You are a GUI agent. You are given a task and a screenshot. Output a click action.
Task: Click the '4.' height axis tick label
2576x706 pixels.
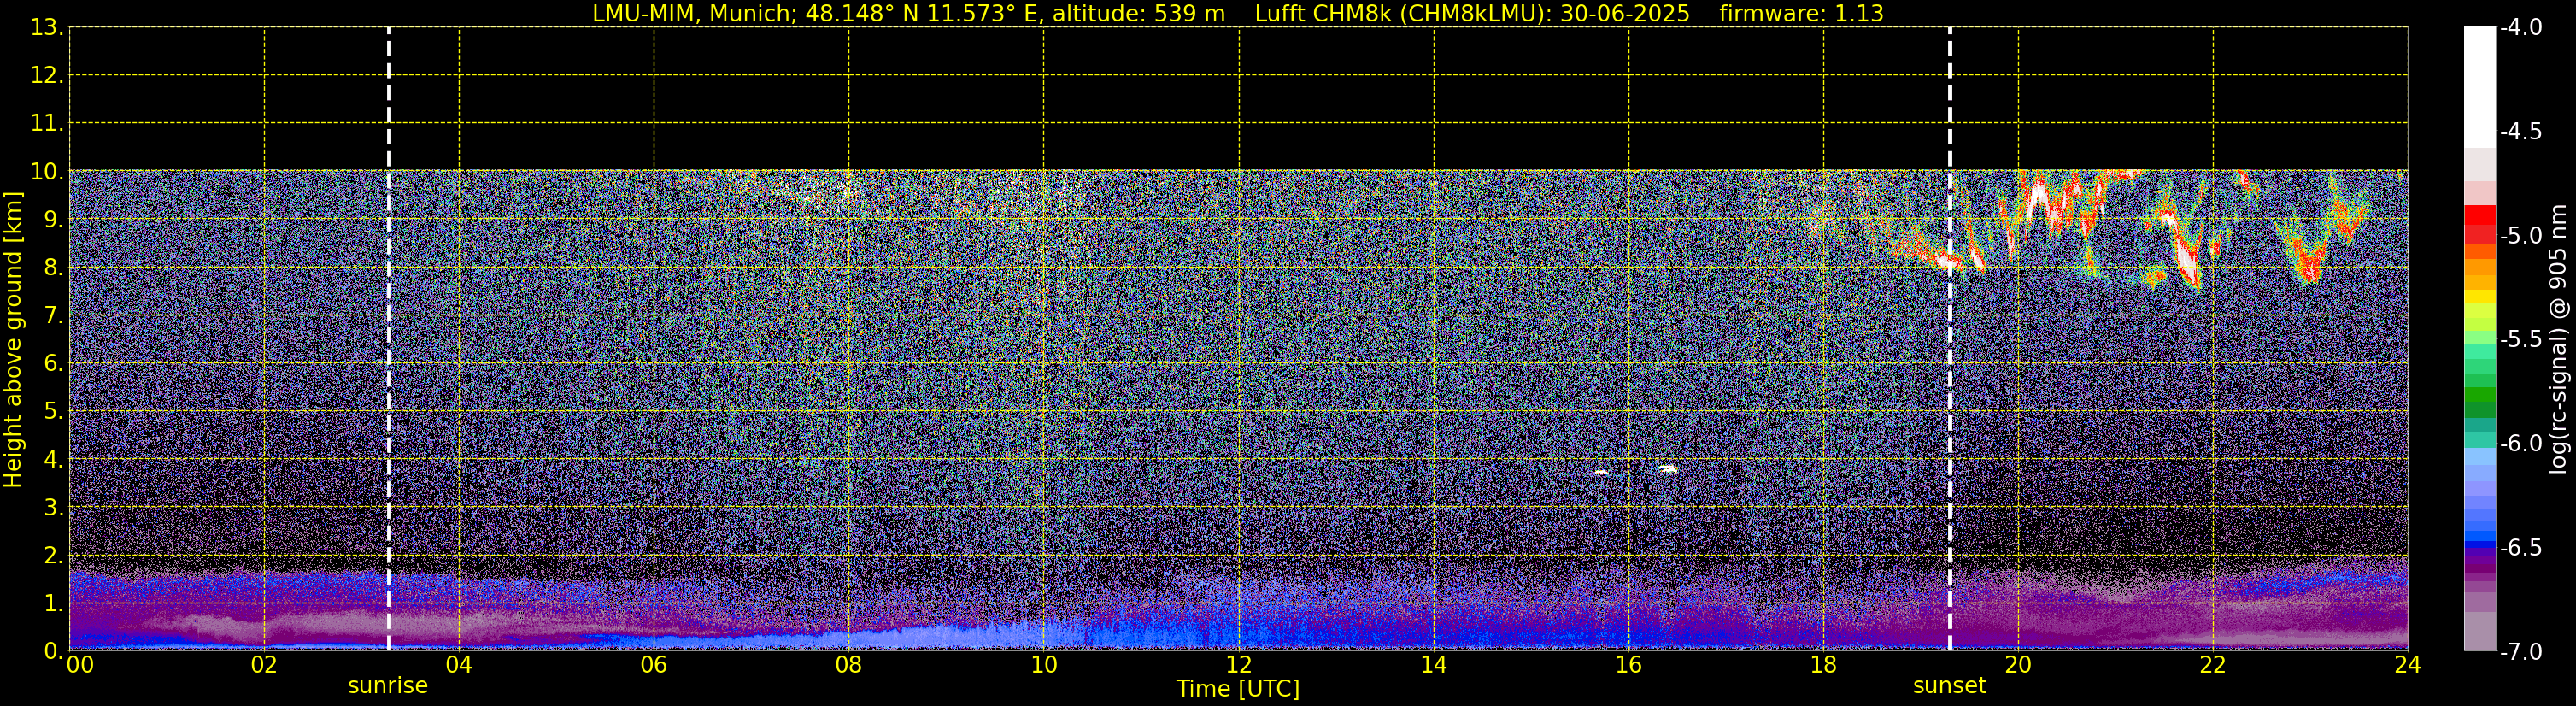point(53,460)
